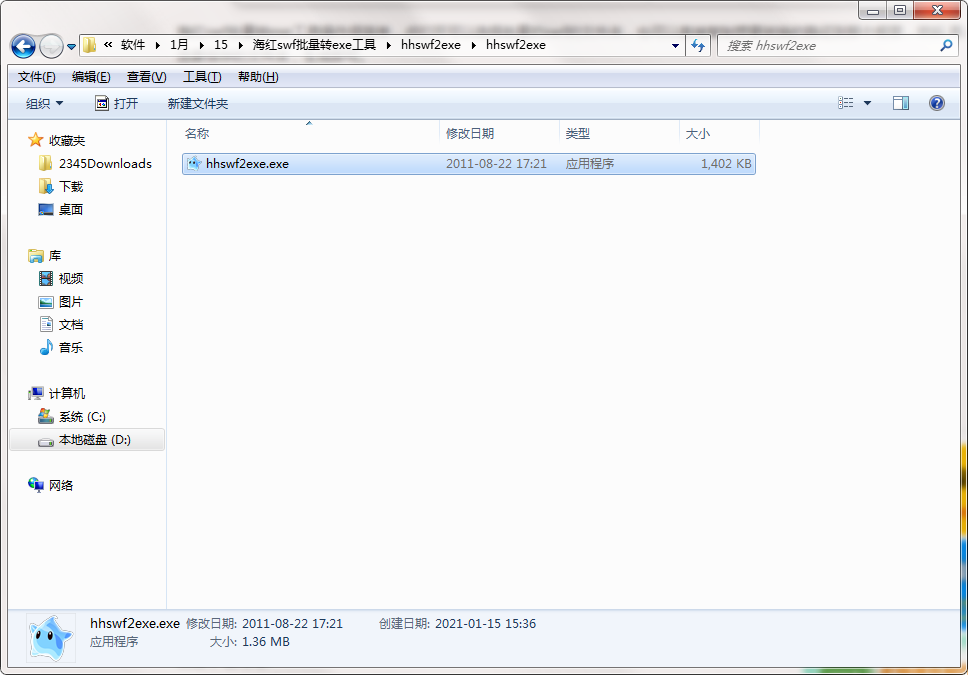
Task: Open help via blue question mark icon
Action: (937, 103)
